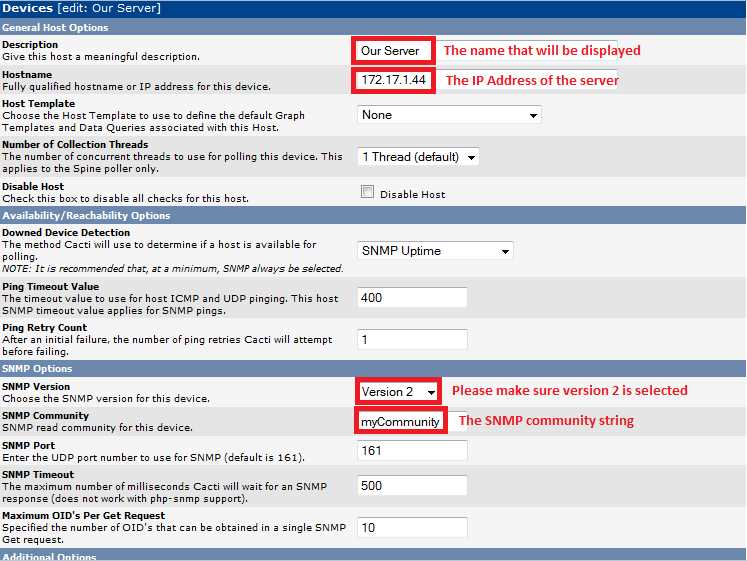
Task: Click the 'Ping Retry Count' label
Action: (x=45, y=327)
